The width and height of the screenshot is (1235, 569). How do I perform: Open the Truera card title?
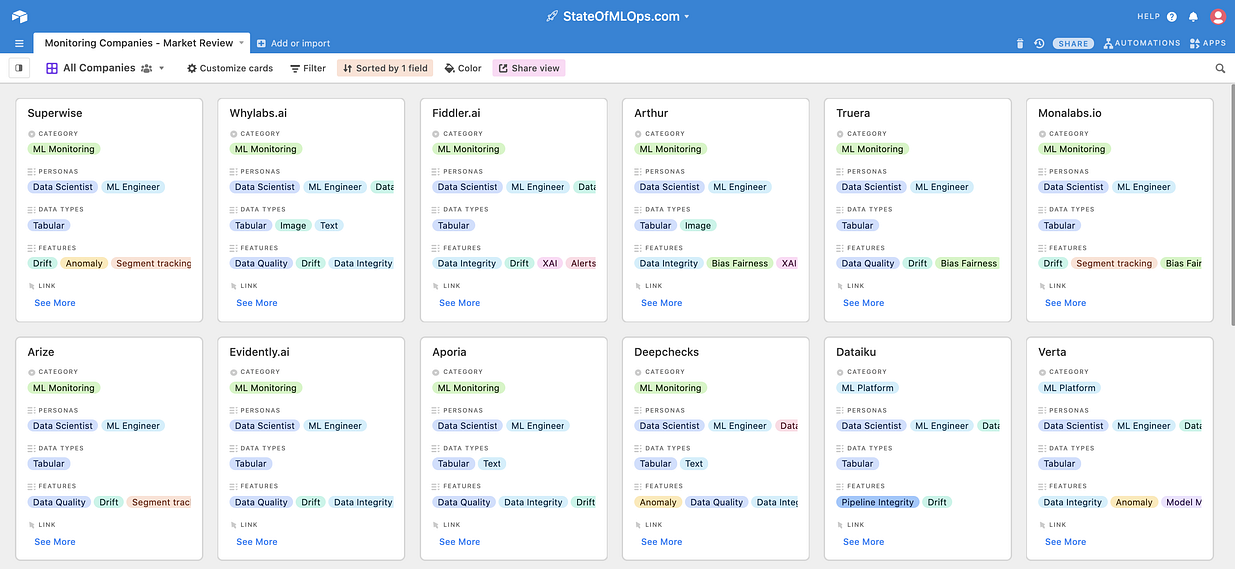853,113
